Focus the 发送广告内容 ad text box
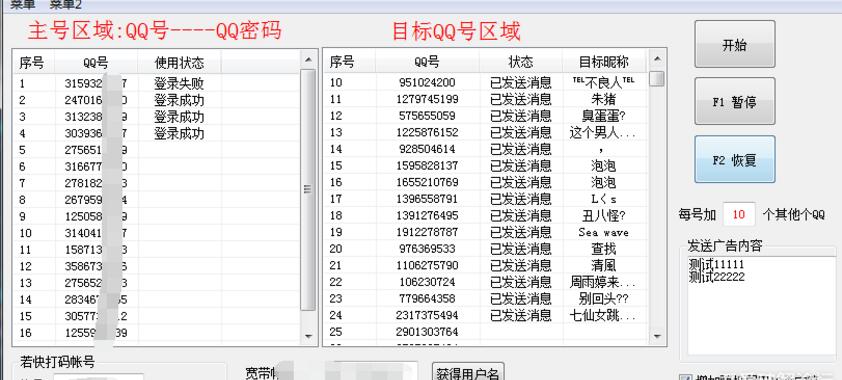 pos(761,304)
